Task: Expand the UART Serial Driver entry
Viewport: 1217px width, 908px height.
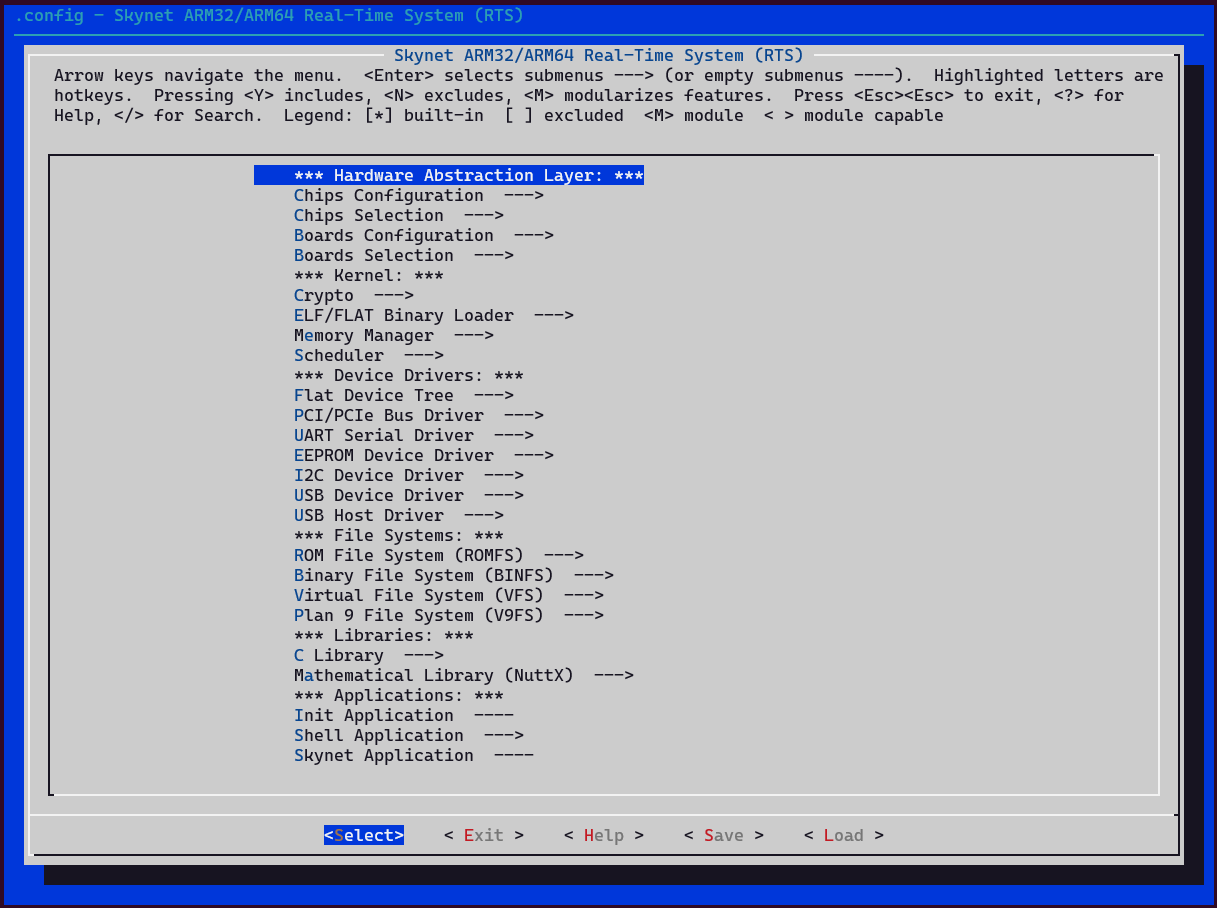Action: pyautogui.click(x=413, y=435)
